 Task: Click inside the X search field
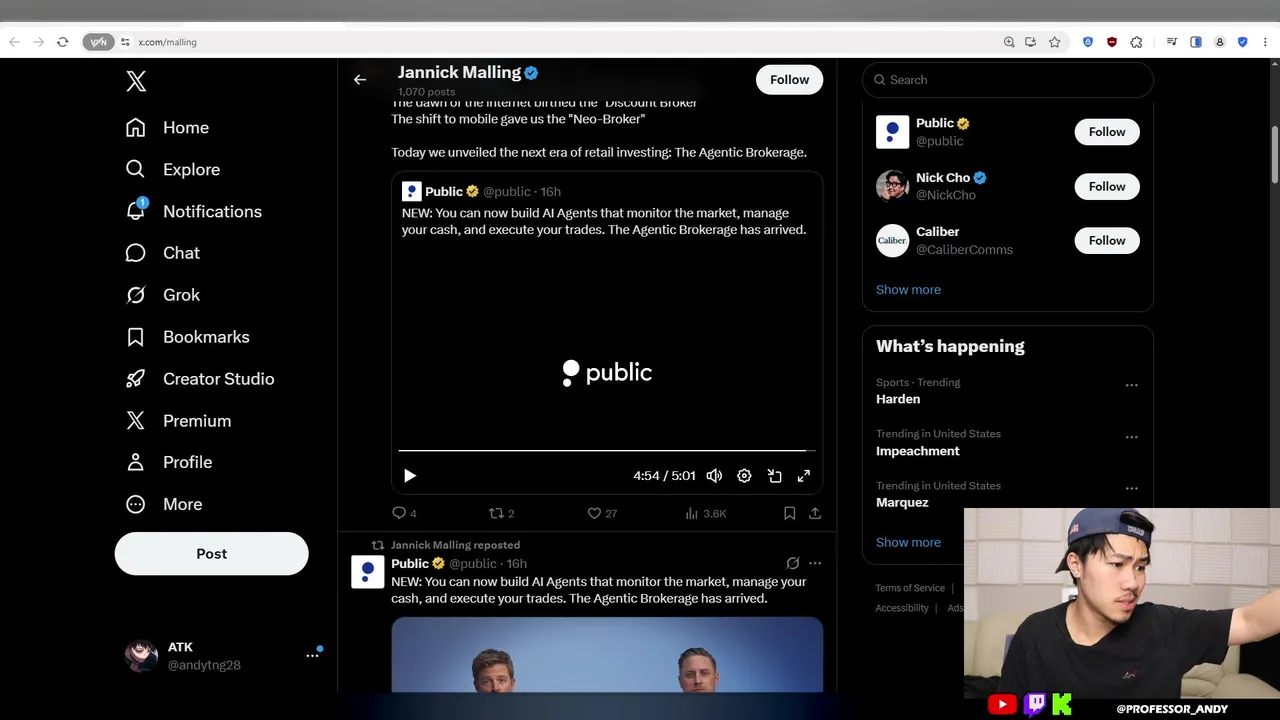1007,80
